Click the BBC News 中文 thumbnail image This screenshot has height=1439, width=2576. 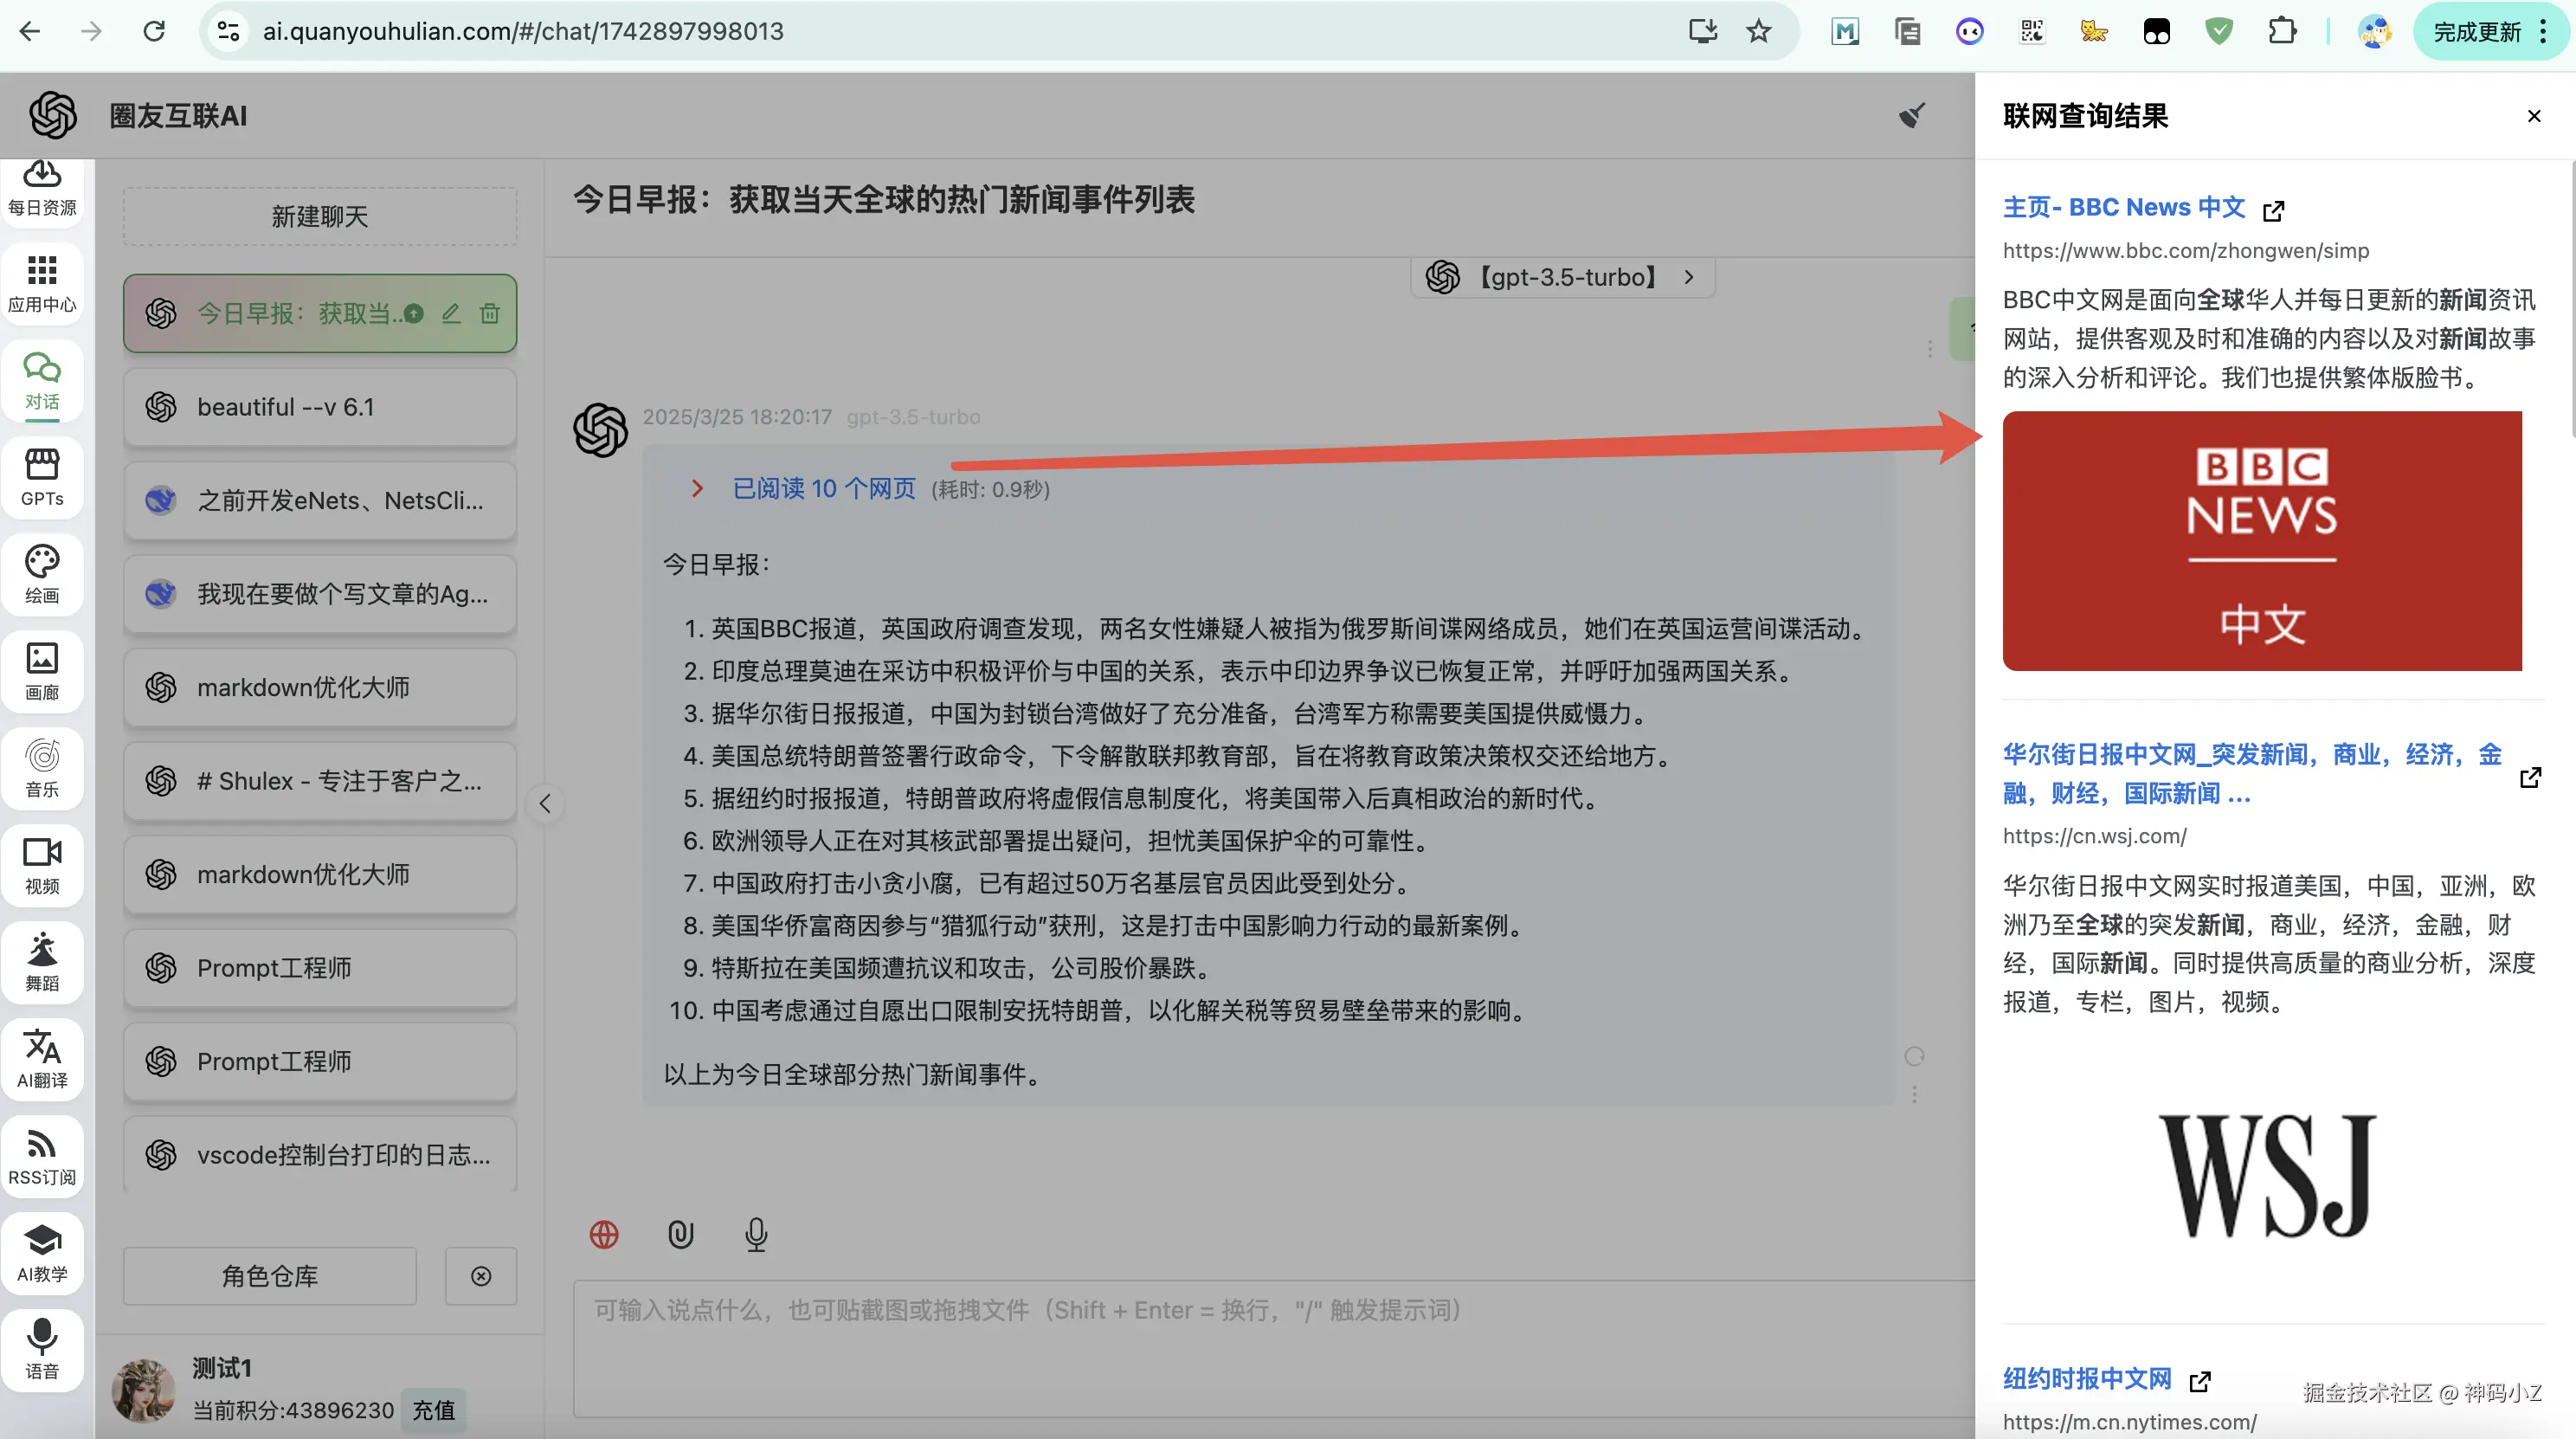point(2261,541)
